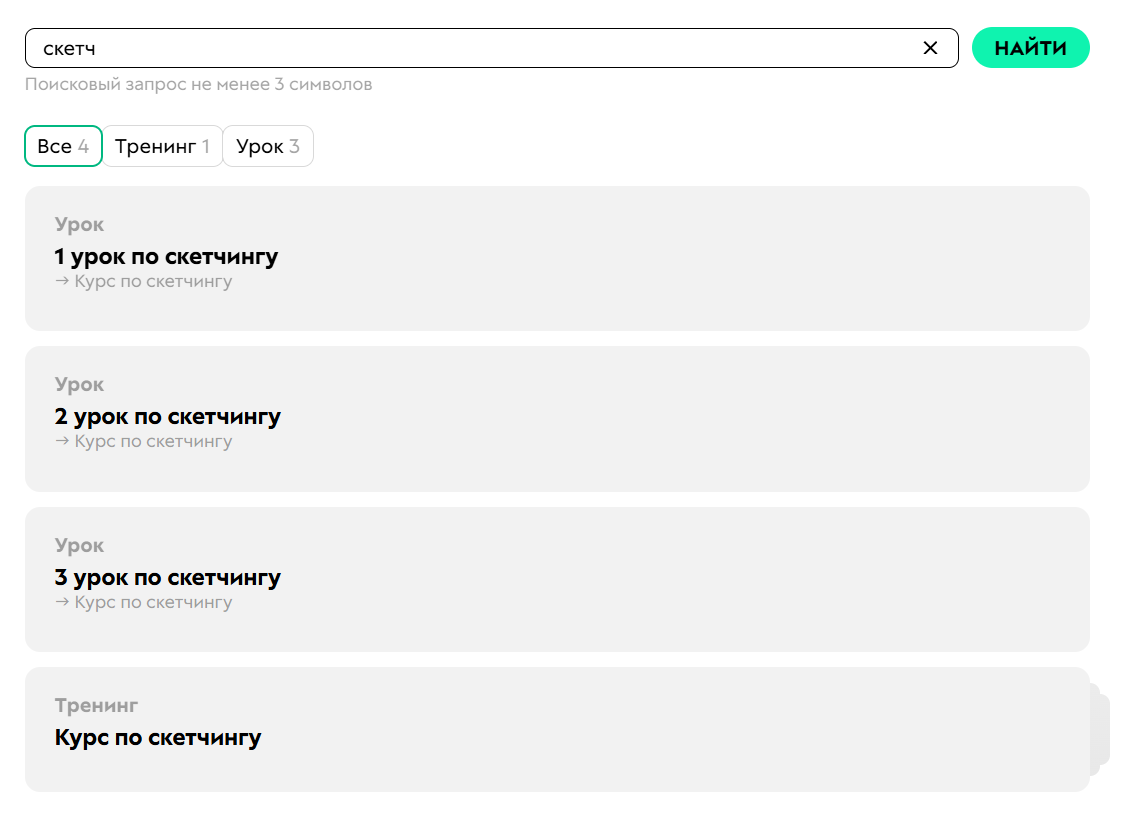Screen dimensions: 1124x814
Task: Click the arrow icon under 3 урок по скетчингу
Action: pos(62,603)
